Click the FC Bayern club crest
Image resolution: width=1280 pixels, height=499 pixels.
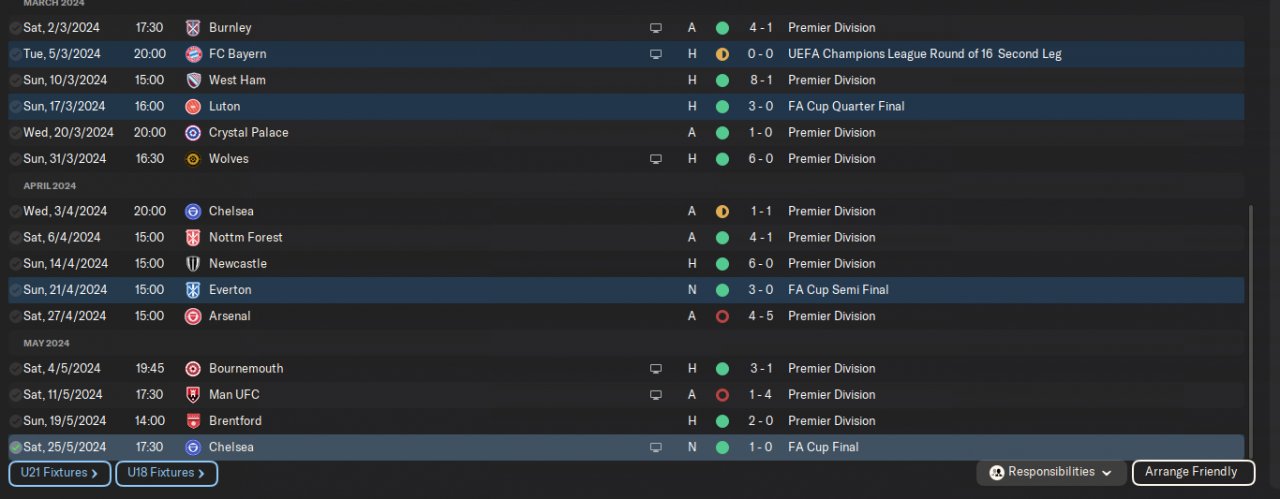tap(193, 54)
